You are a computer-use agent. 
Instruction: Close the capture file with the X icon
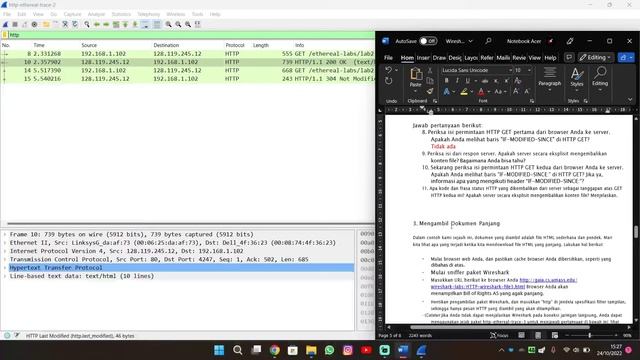tap(65, 24)
